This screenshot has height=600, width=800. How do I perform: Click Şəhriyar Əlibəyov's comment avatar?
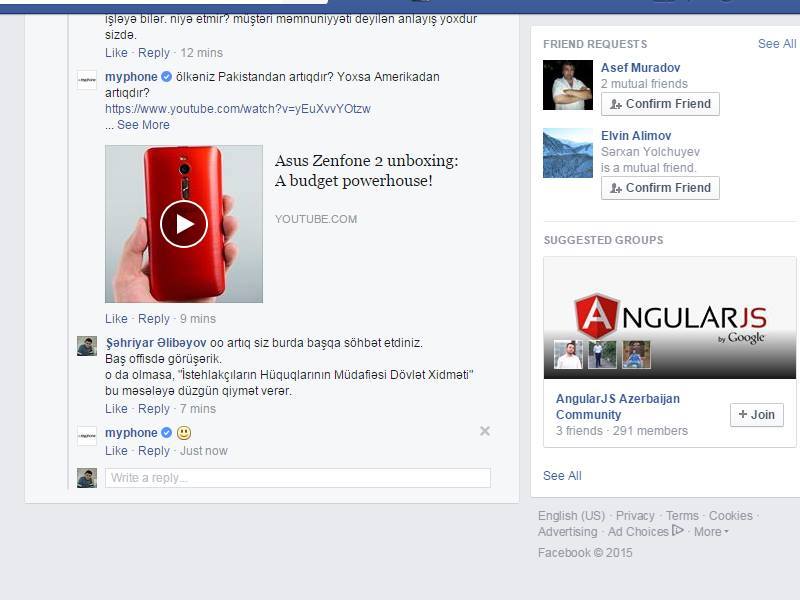coord(87,346)
